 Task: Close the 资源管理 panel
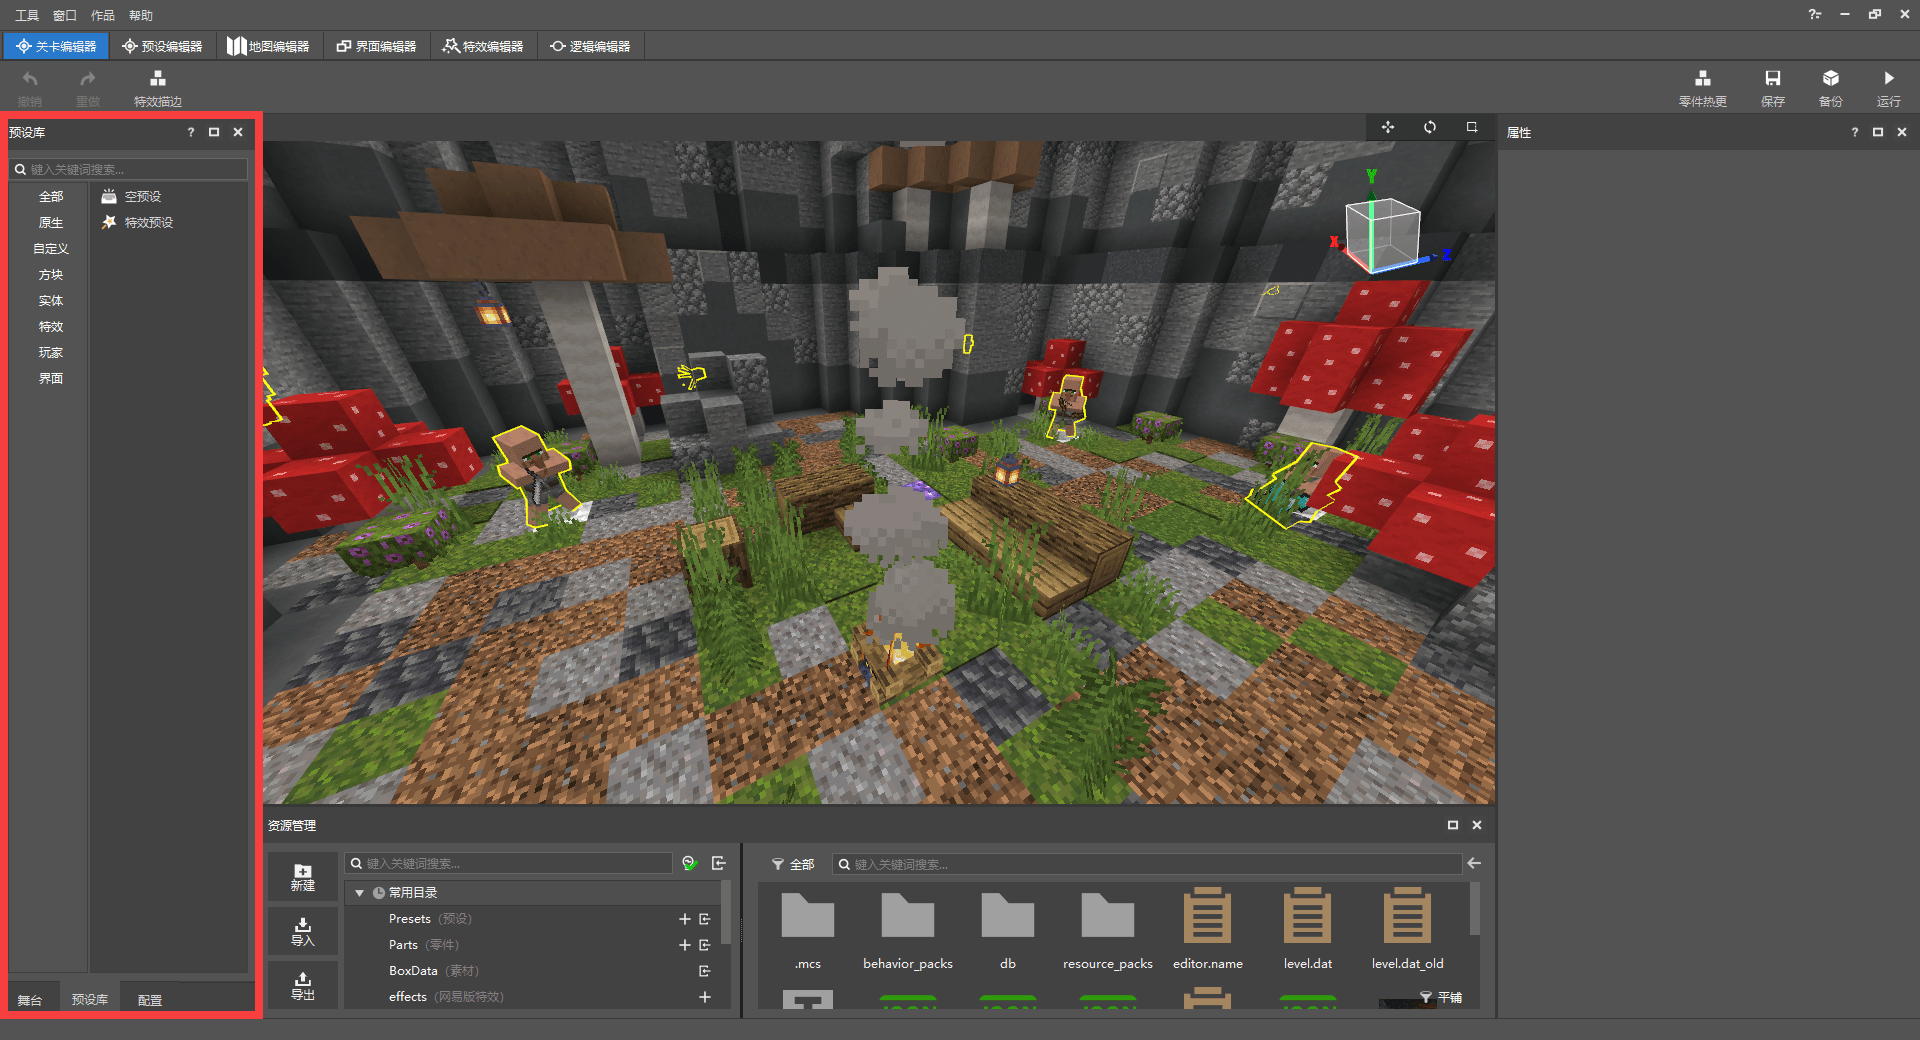[1477, 825]
